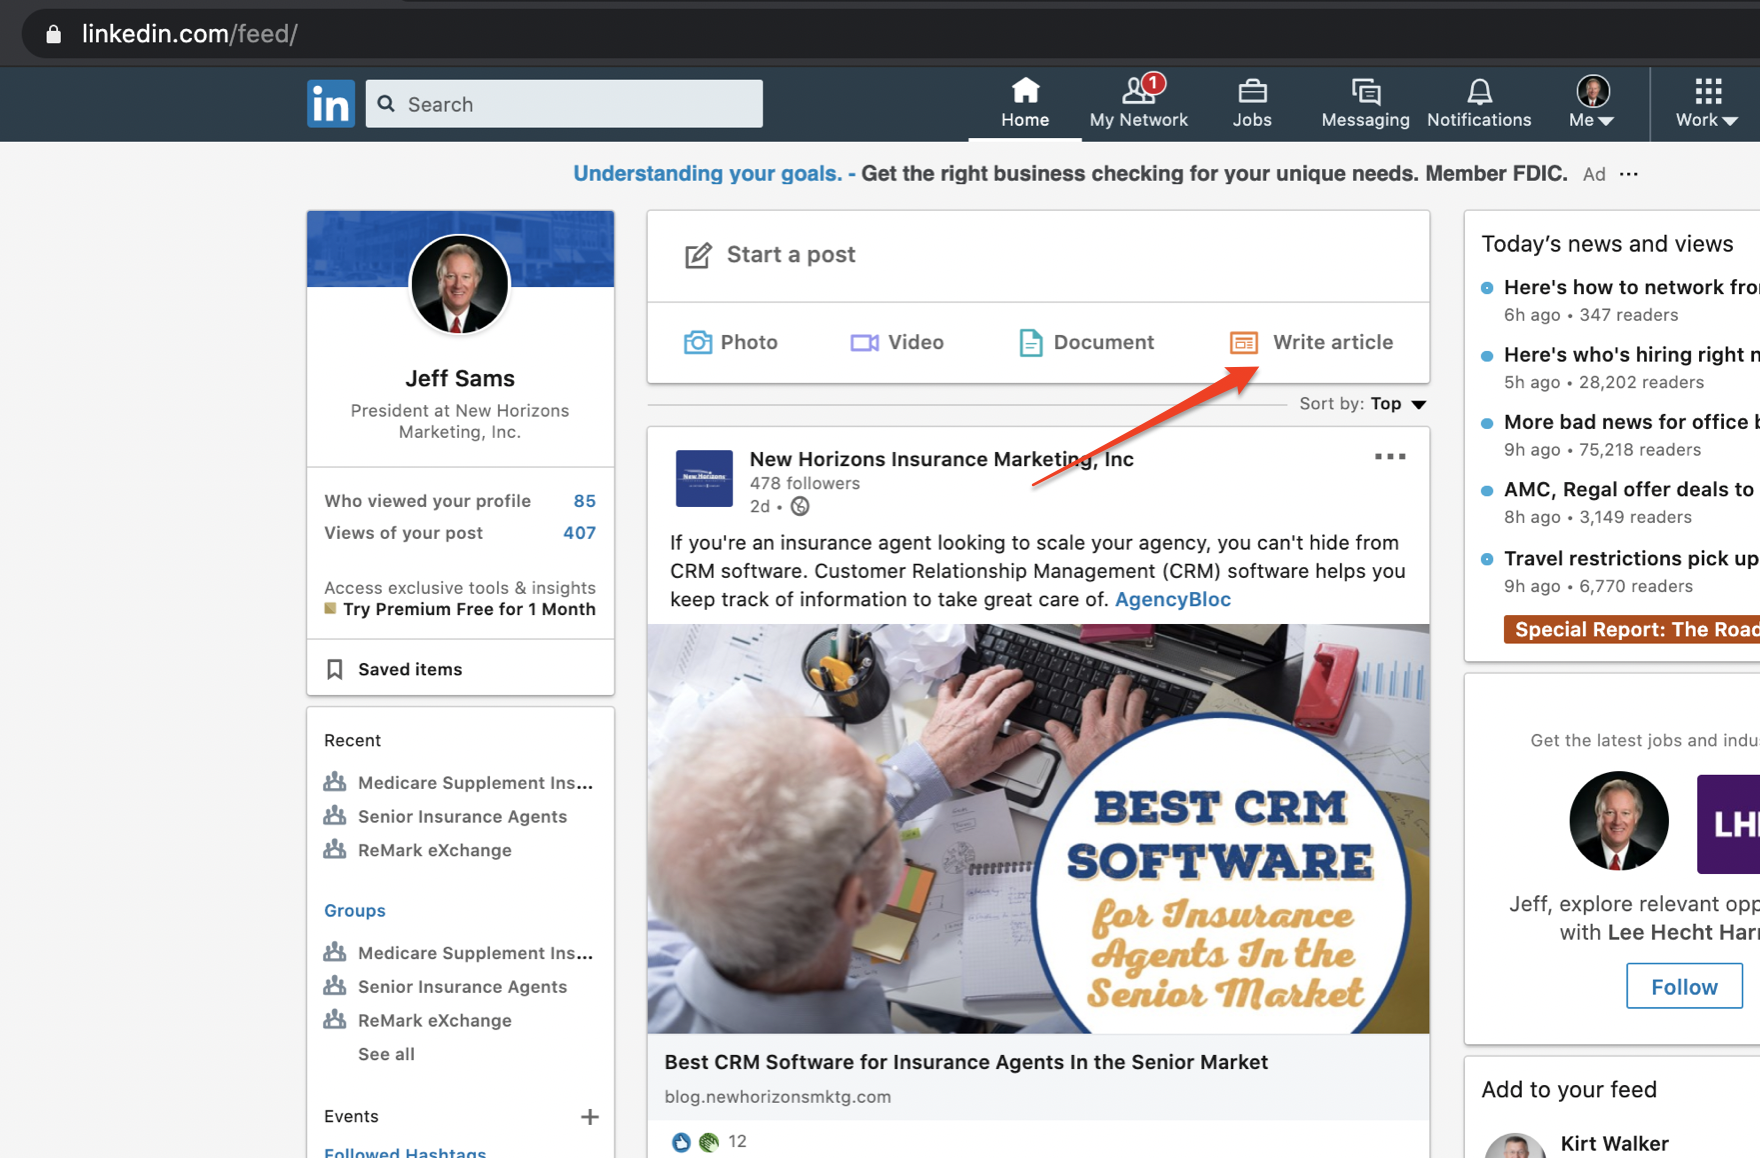
Task: Click the My Network notification badge
Action: (1154, 82)
